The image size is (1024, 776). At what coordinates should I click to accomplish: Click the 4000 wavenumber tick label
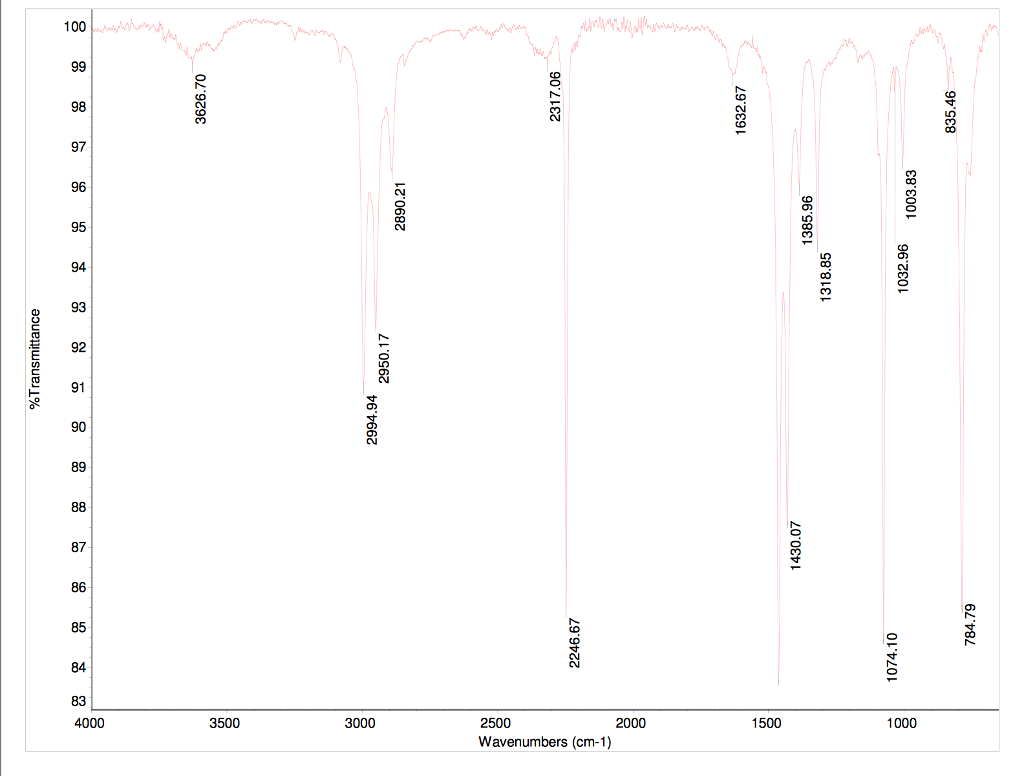[x=89, y=722]
